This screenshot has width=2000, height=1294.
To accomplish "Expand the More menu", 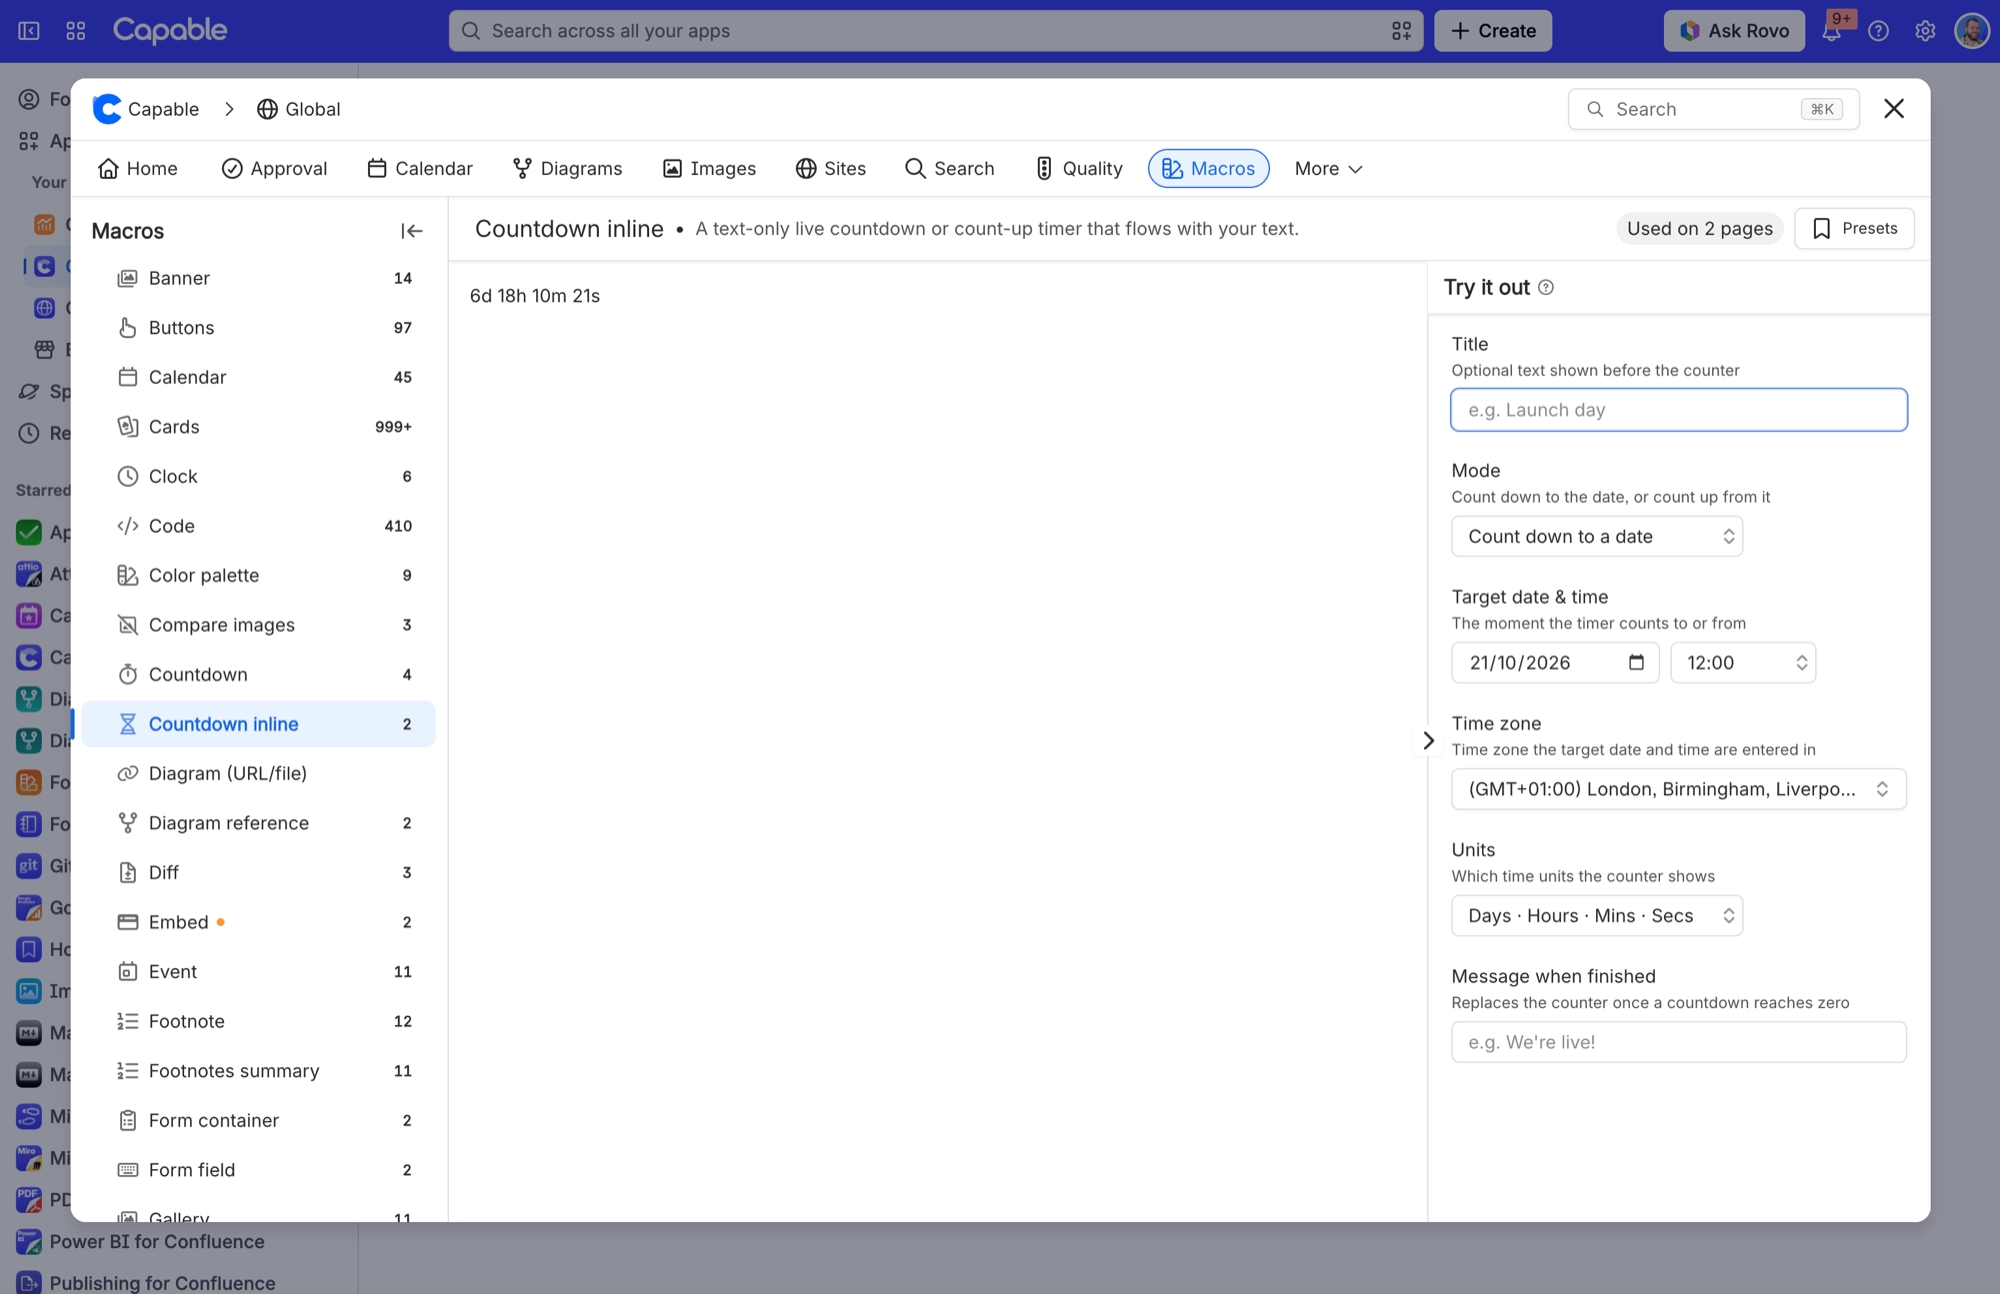I will [x=1328, y=169].
